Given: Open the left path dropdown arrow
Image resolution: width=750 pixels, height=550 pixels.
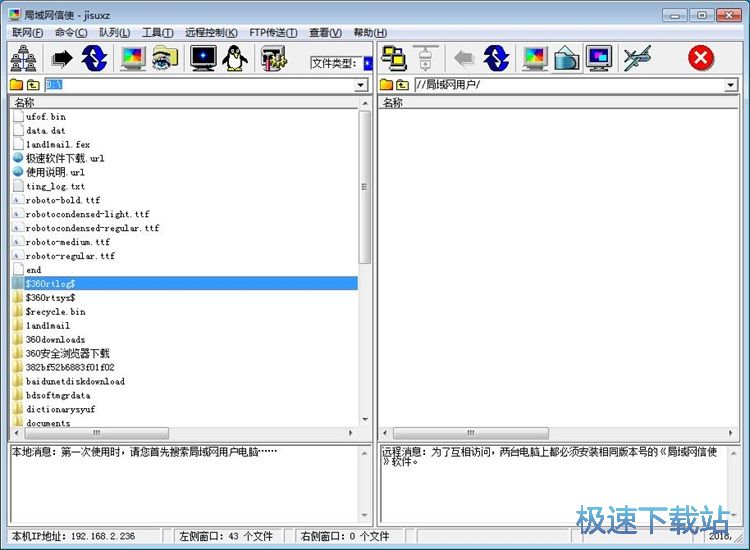Looking at the screenshot, I should tap(361, 85).
